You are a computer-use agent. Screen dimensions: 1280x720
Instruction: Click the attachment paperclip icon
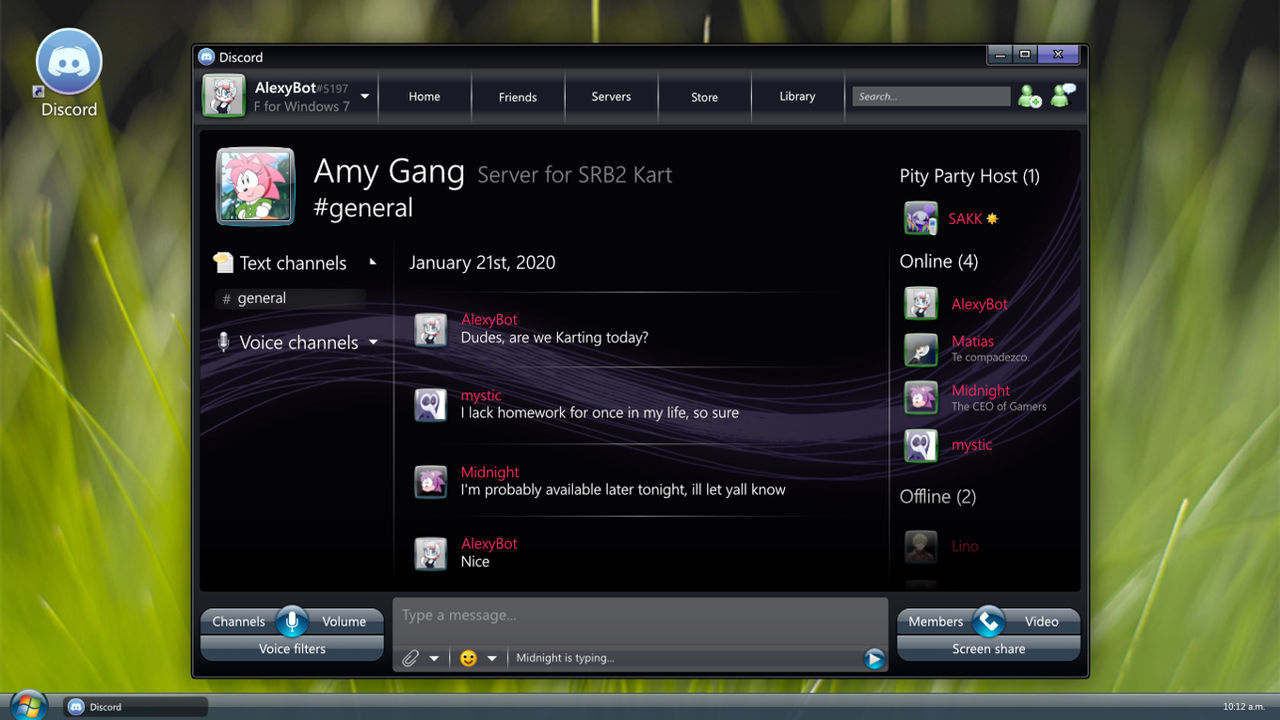411,658
